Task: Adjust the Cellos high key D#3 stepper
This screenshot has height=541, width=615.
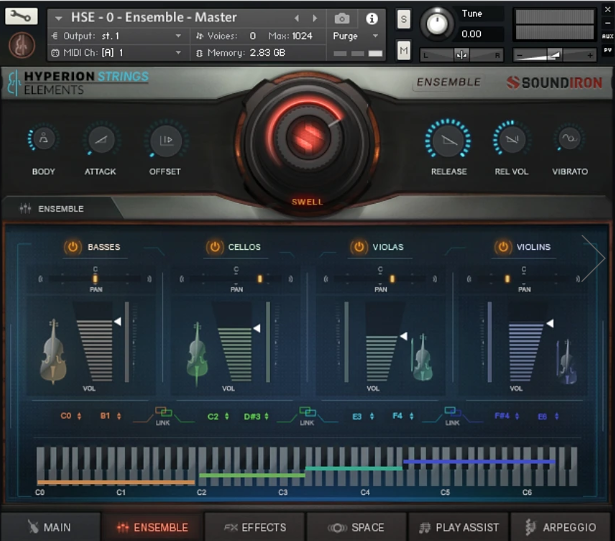Action: coord(267,416)
